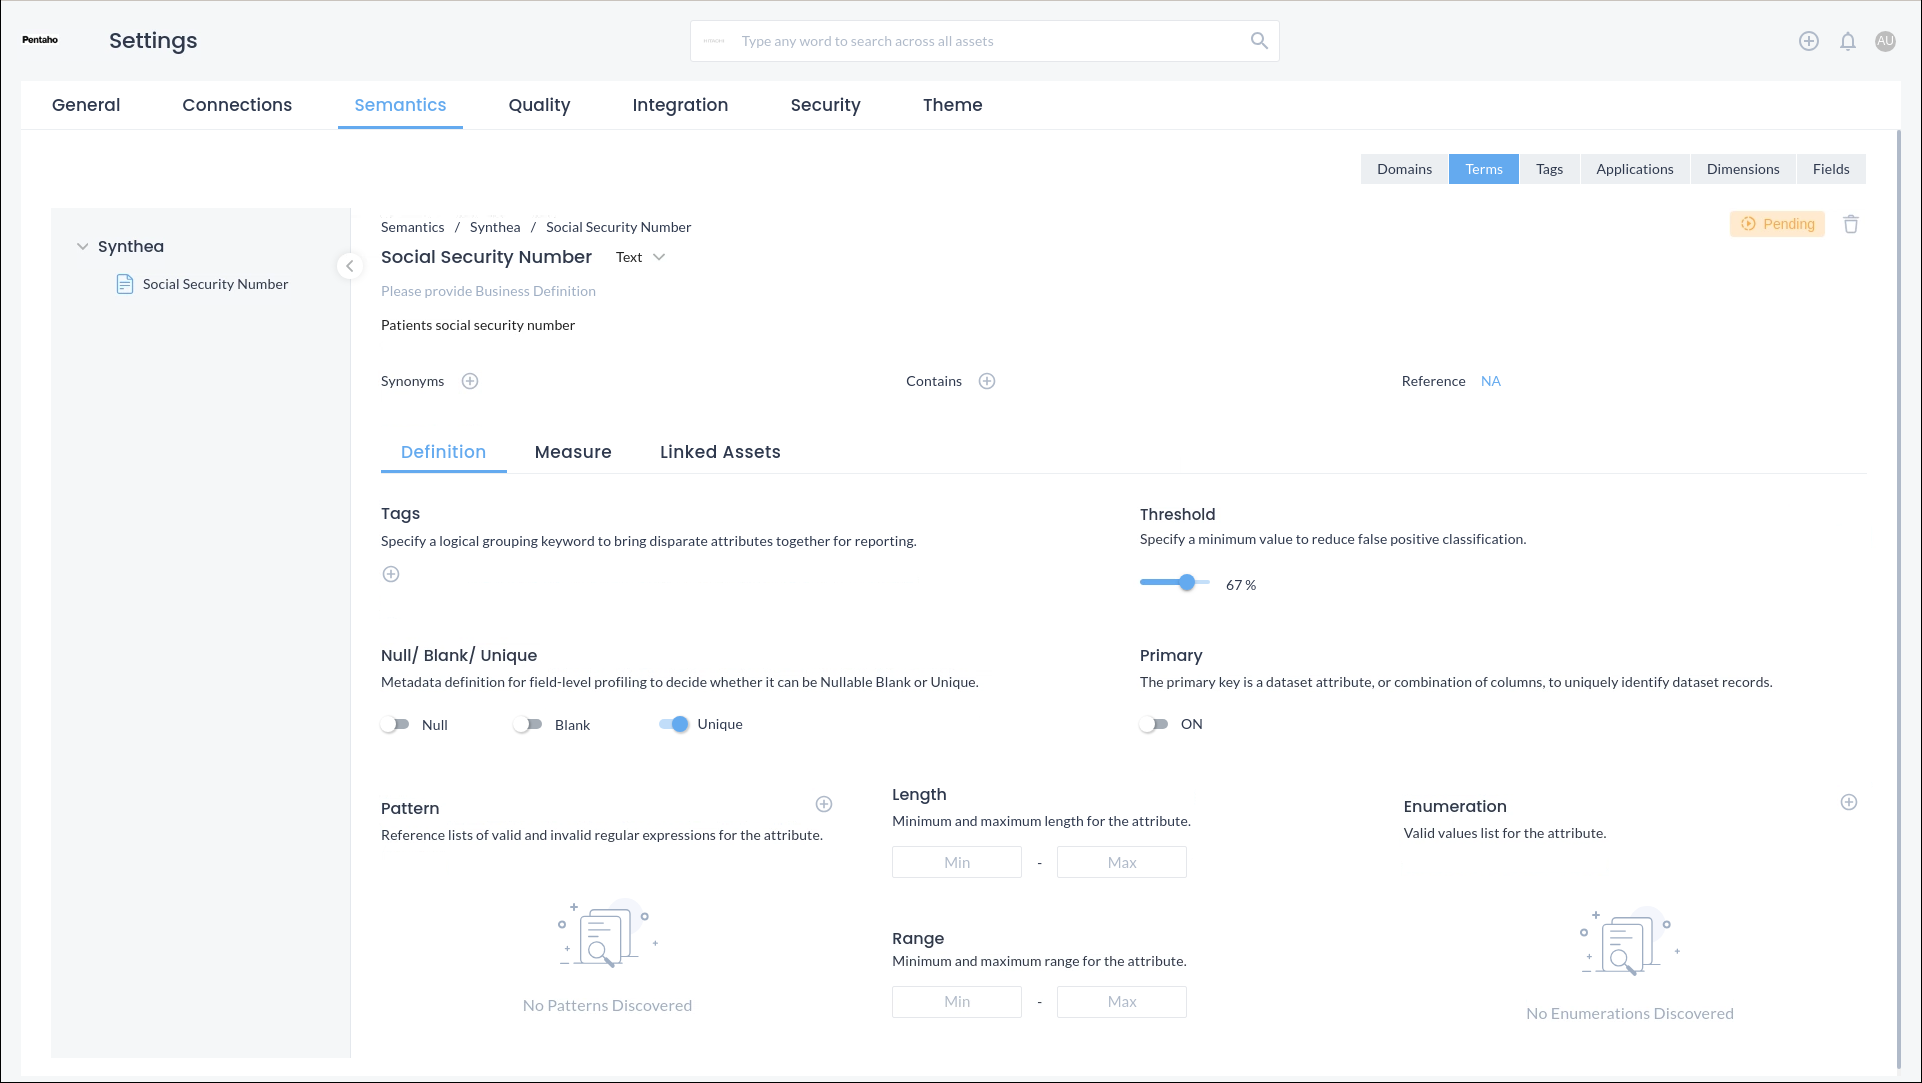Screen dimensions: 1922x1083
Task: Open the Text data type dropdown
Action: 640,257
